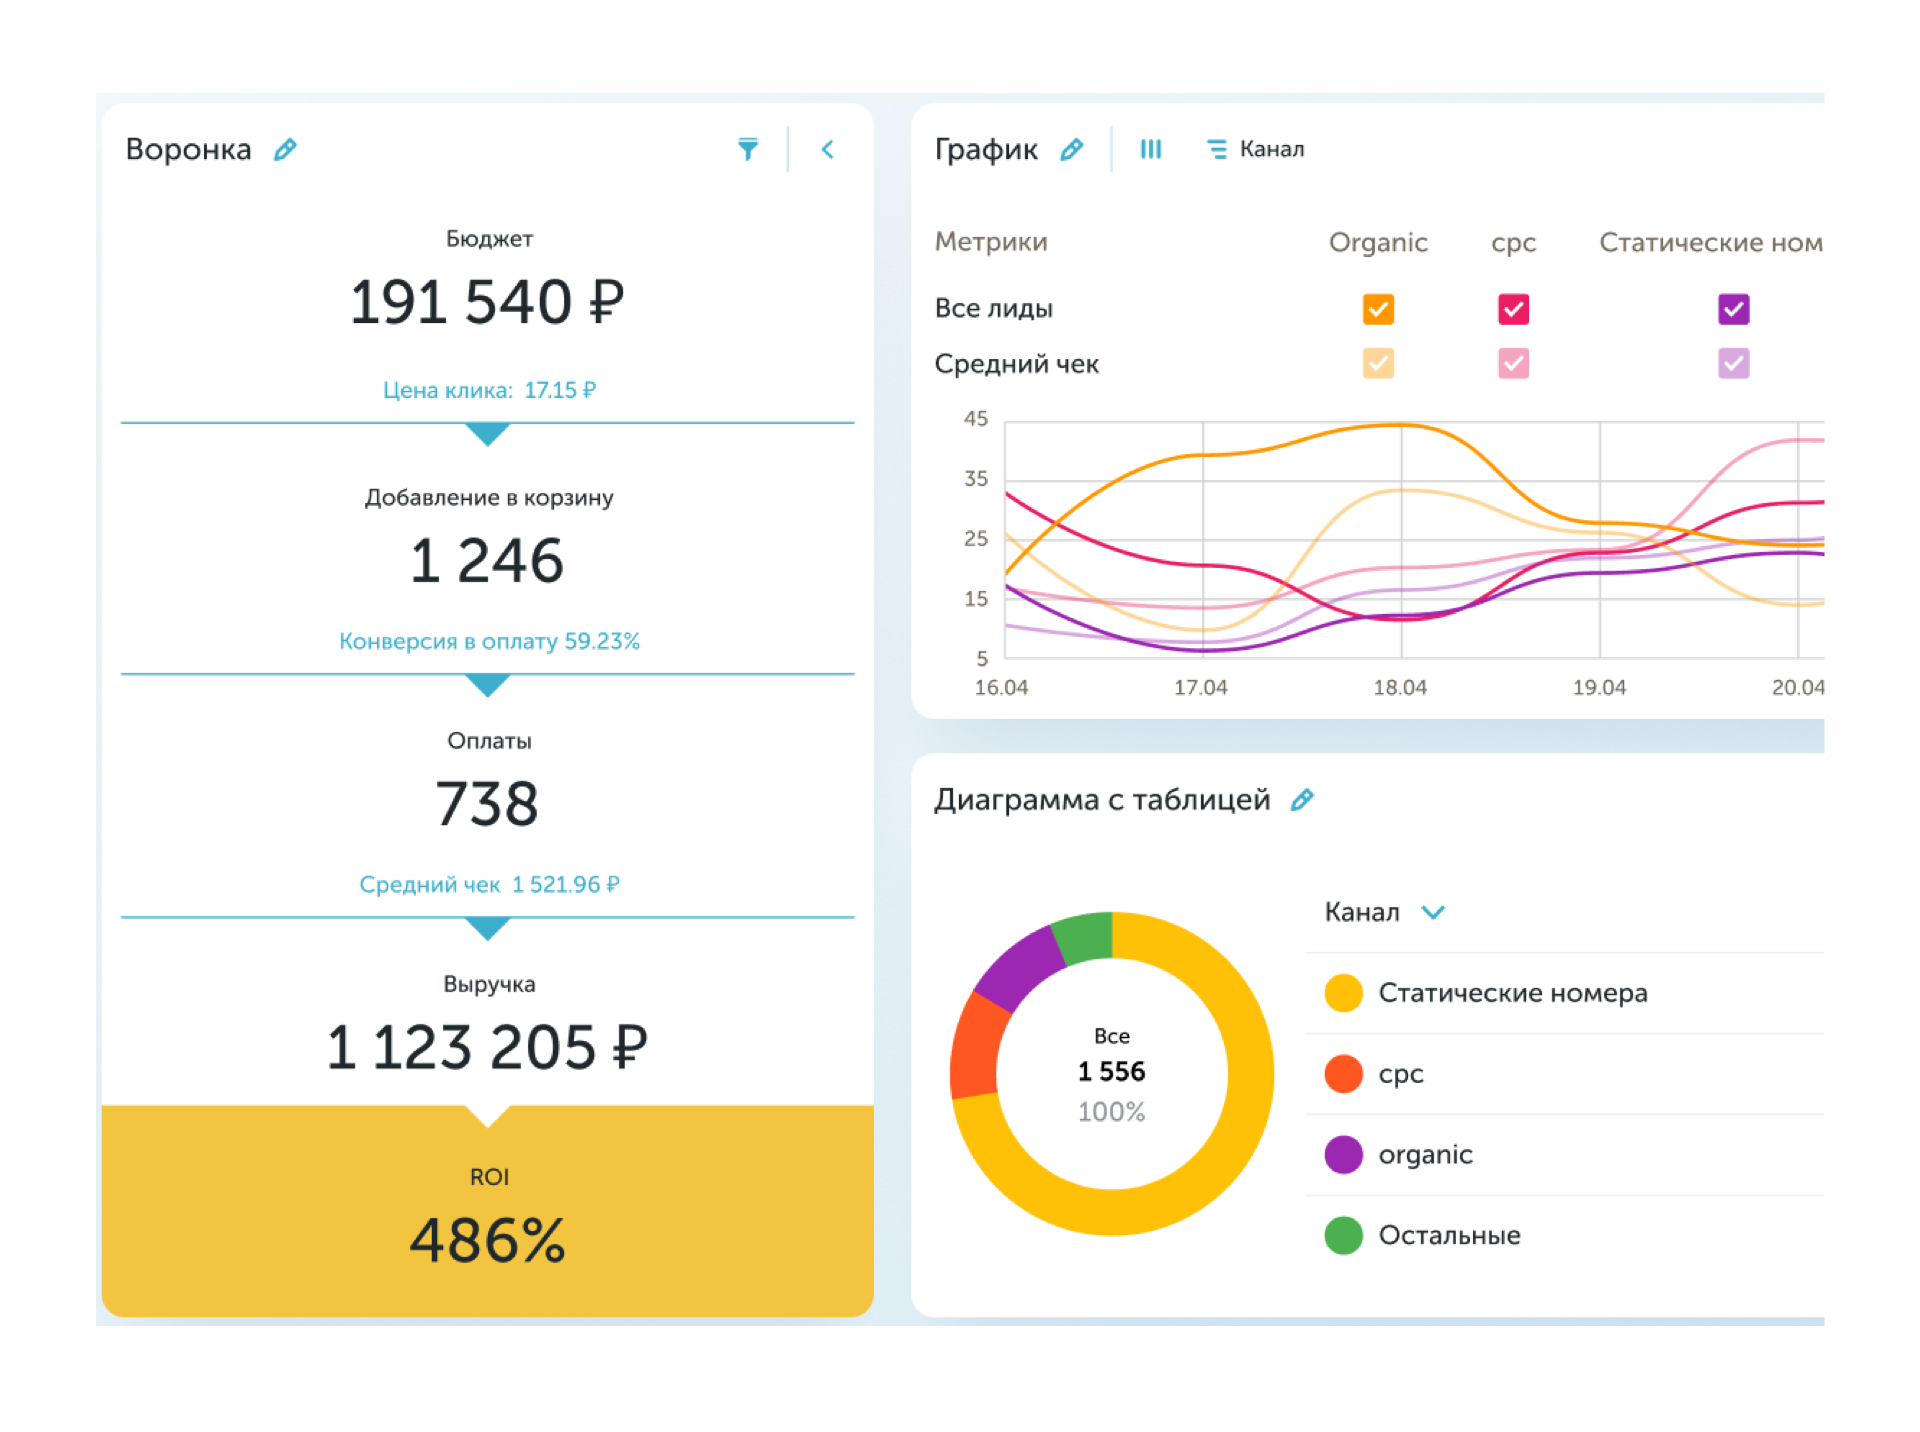Select the organic legend row

pyautogui.click(x=1425, y=1155)
